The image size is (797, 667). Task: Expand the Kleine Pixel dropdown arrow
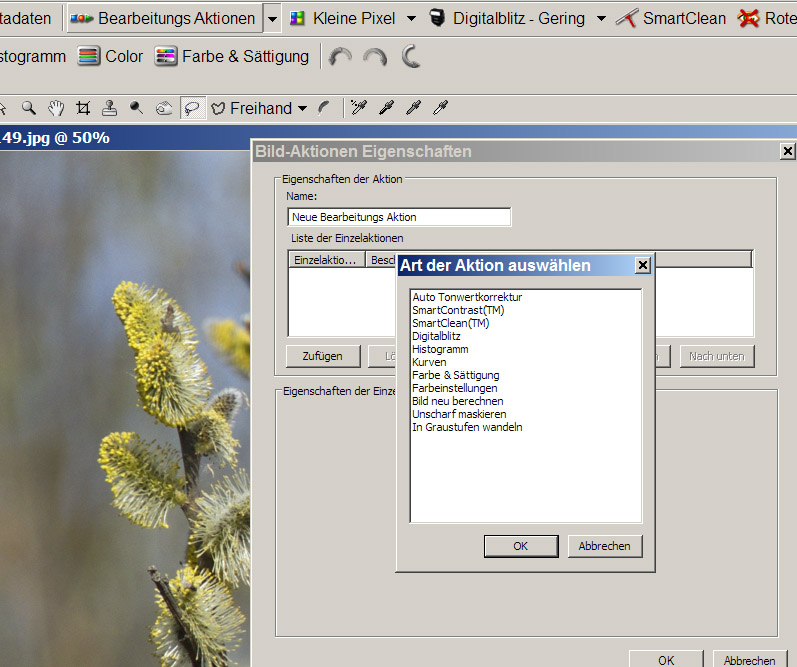click(411, 19)
